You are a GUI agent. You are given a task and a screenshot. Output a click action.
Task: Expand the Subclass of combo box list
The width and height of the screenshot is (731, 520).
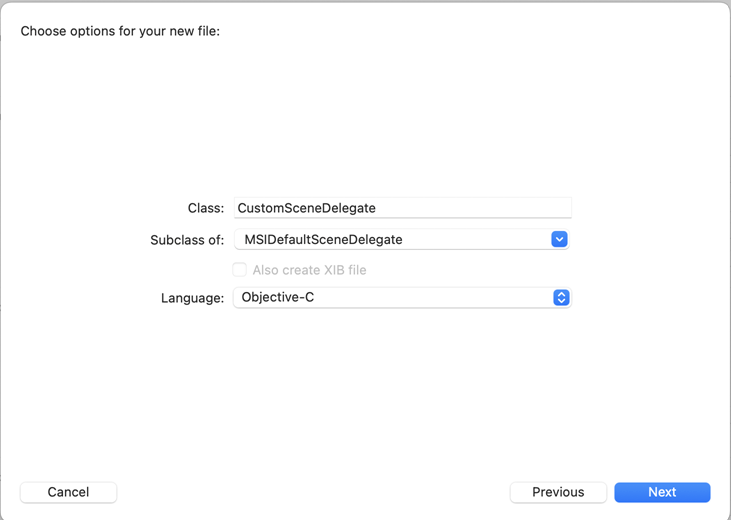(x=560, y=239)
